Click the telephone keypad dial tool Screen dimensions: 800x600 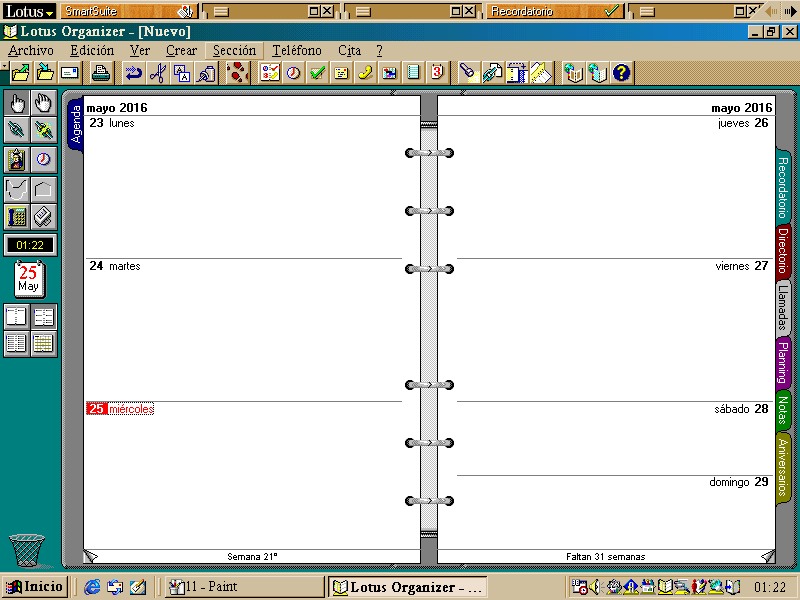[x=17, y=217]
